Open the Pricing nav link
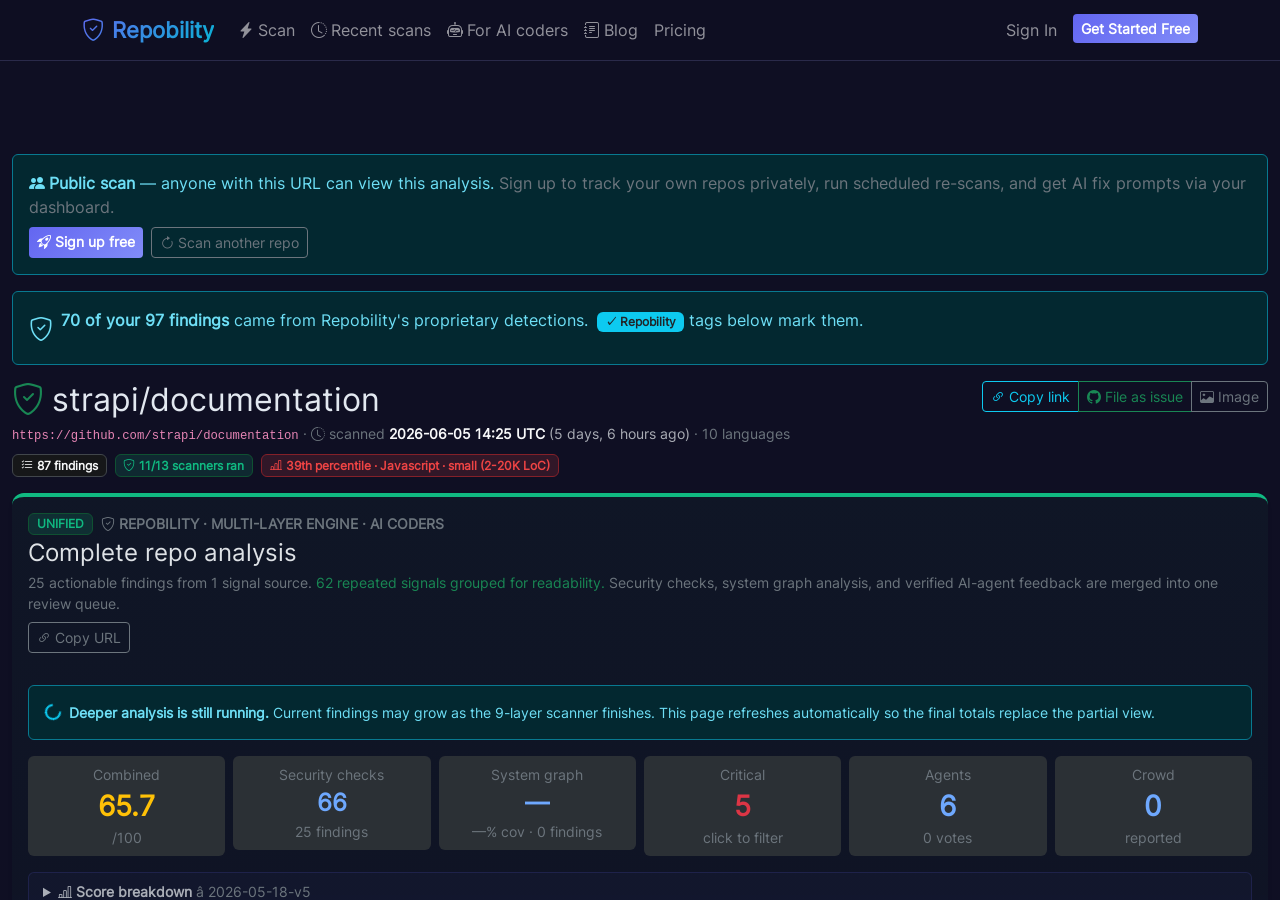 pos(680,30)
